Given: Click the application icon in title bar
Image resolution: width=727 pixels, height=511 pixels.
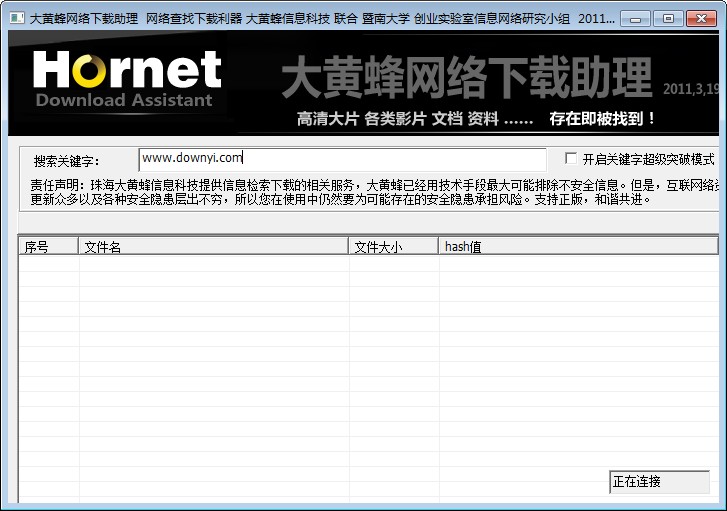Looking at the screenshot, I should tap(17, 18).
